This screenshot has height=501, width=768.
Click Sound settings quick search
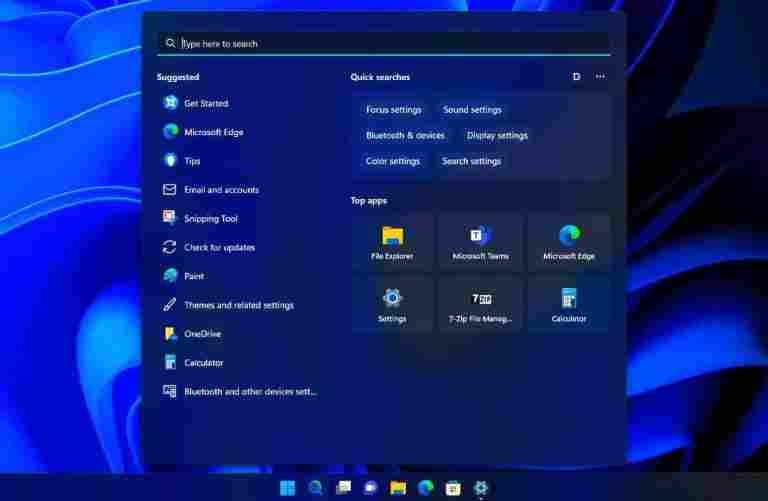tap(472, 110)
